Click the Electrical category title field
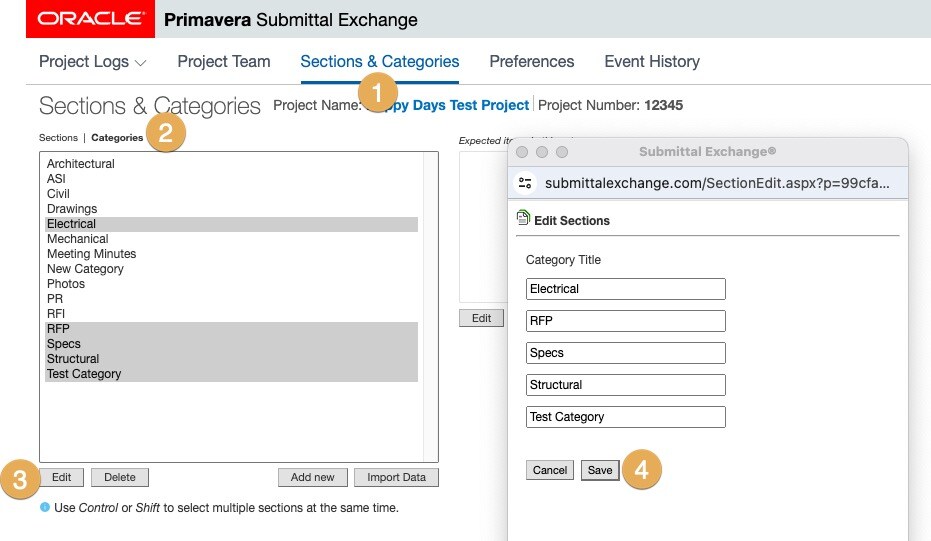 pyautogui.click(x=625, y=289)
